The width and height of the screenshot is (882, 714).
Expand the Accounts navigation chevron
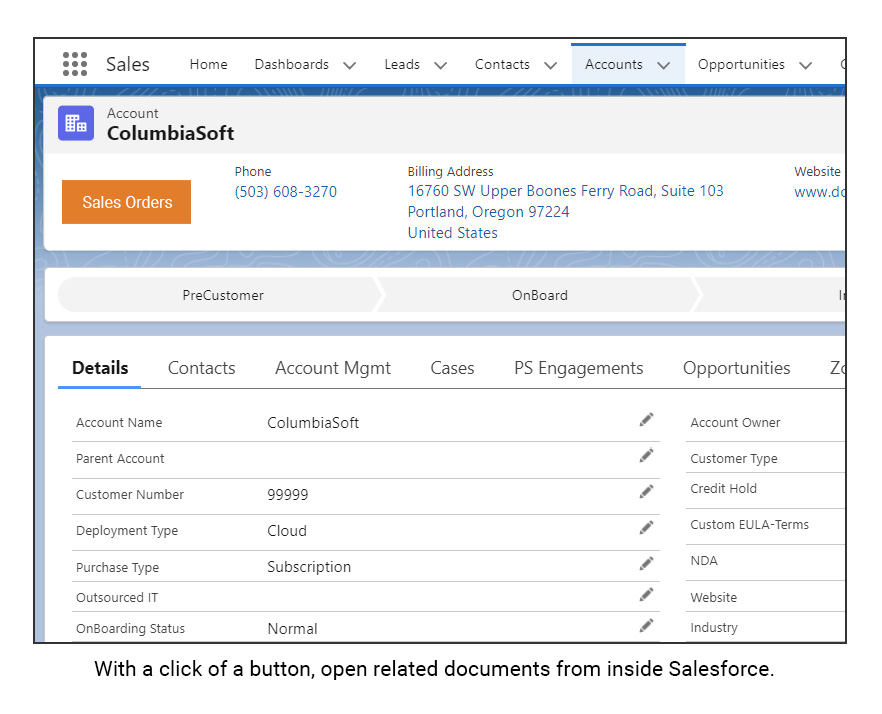tap(664, 65)
